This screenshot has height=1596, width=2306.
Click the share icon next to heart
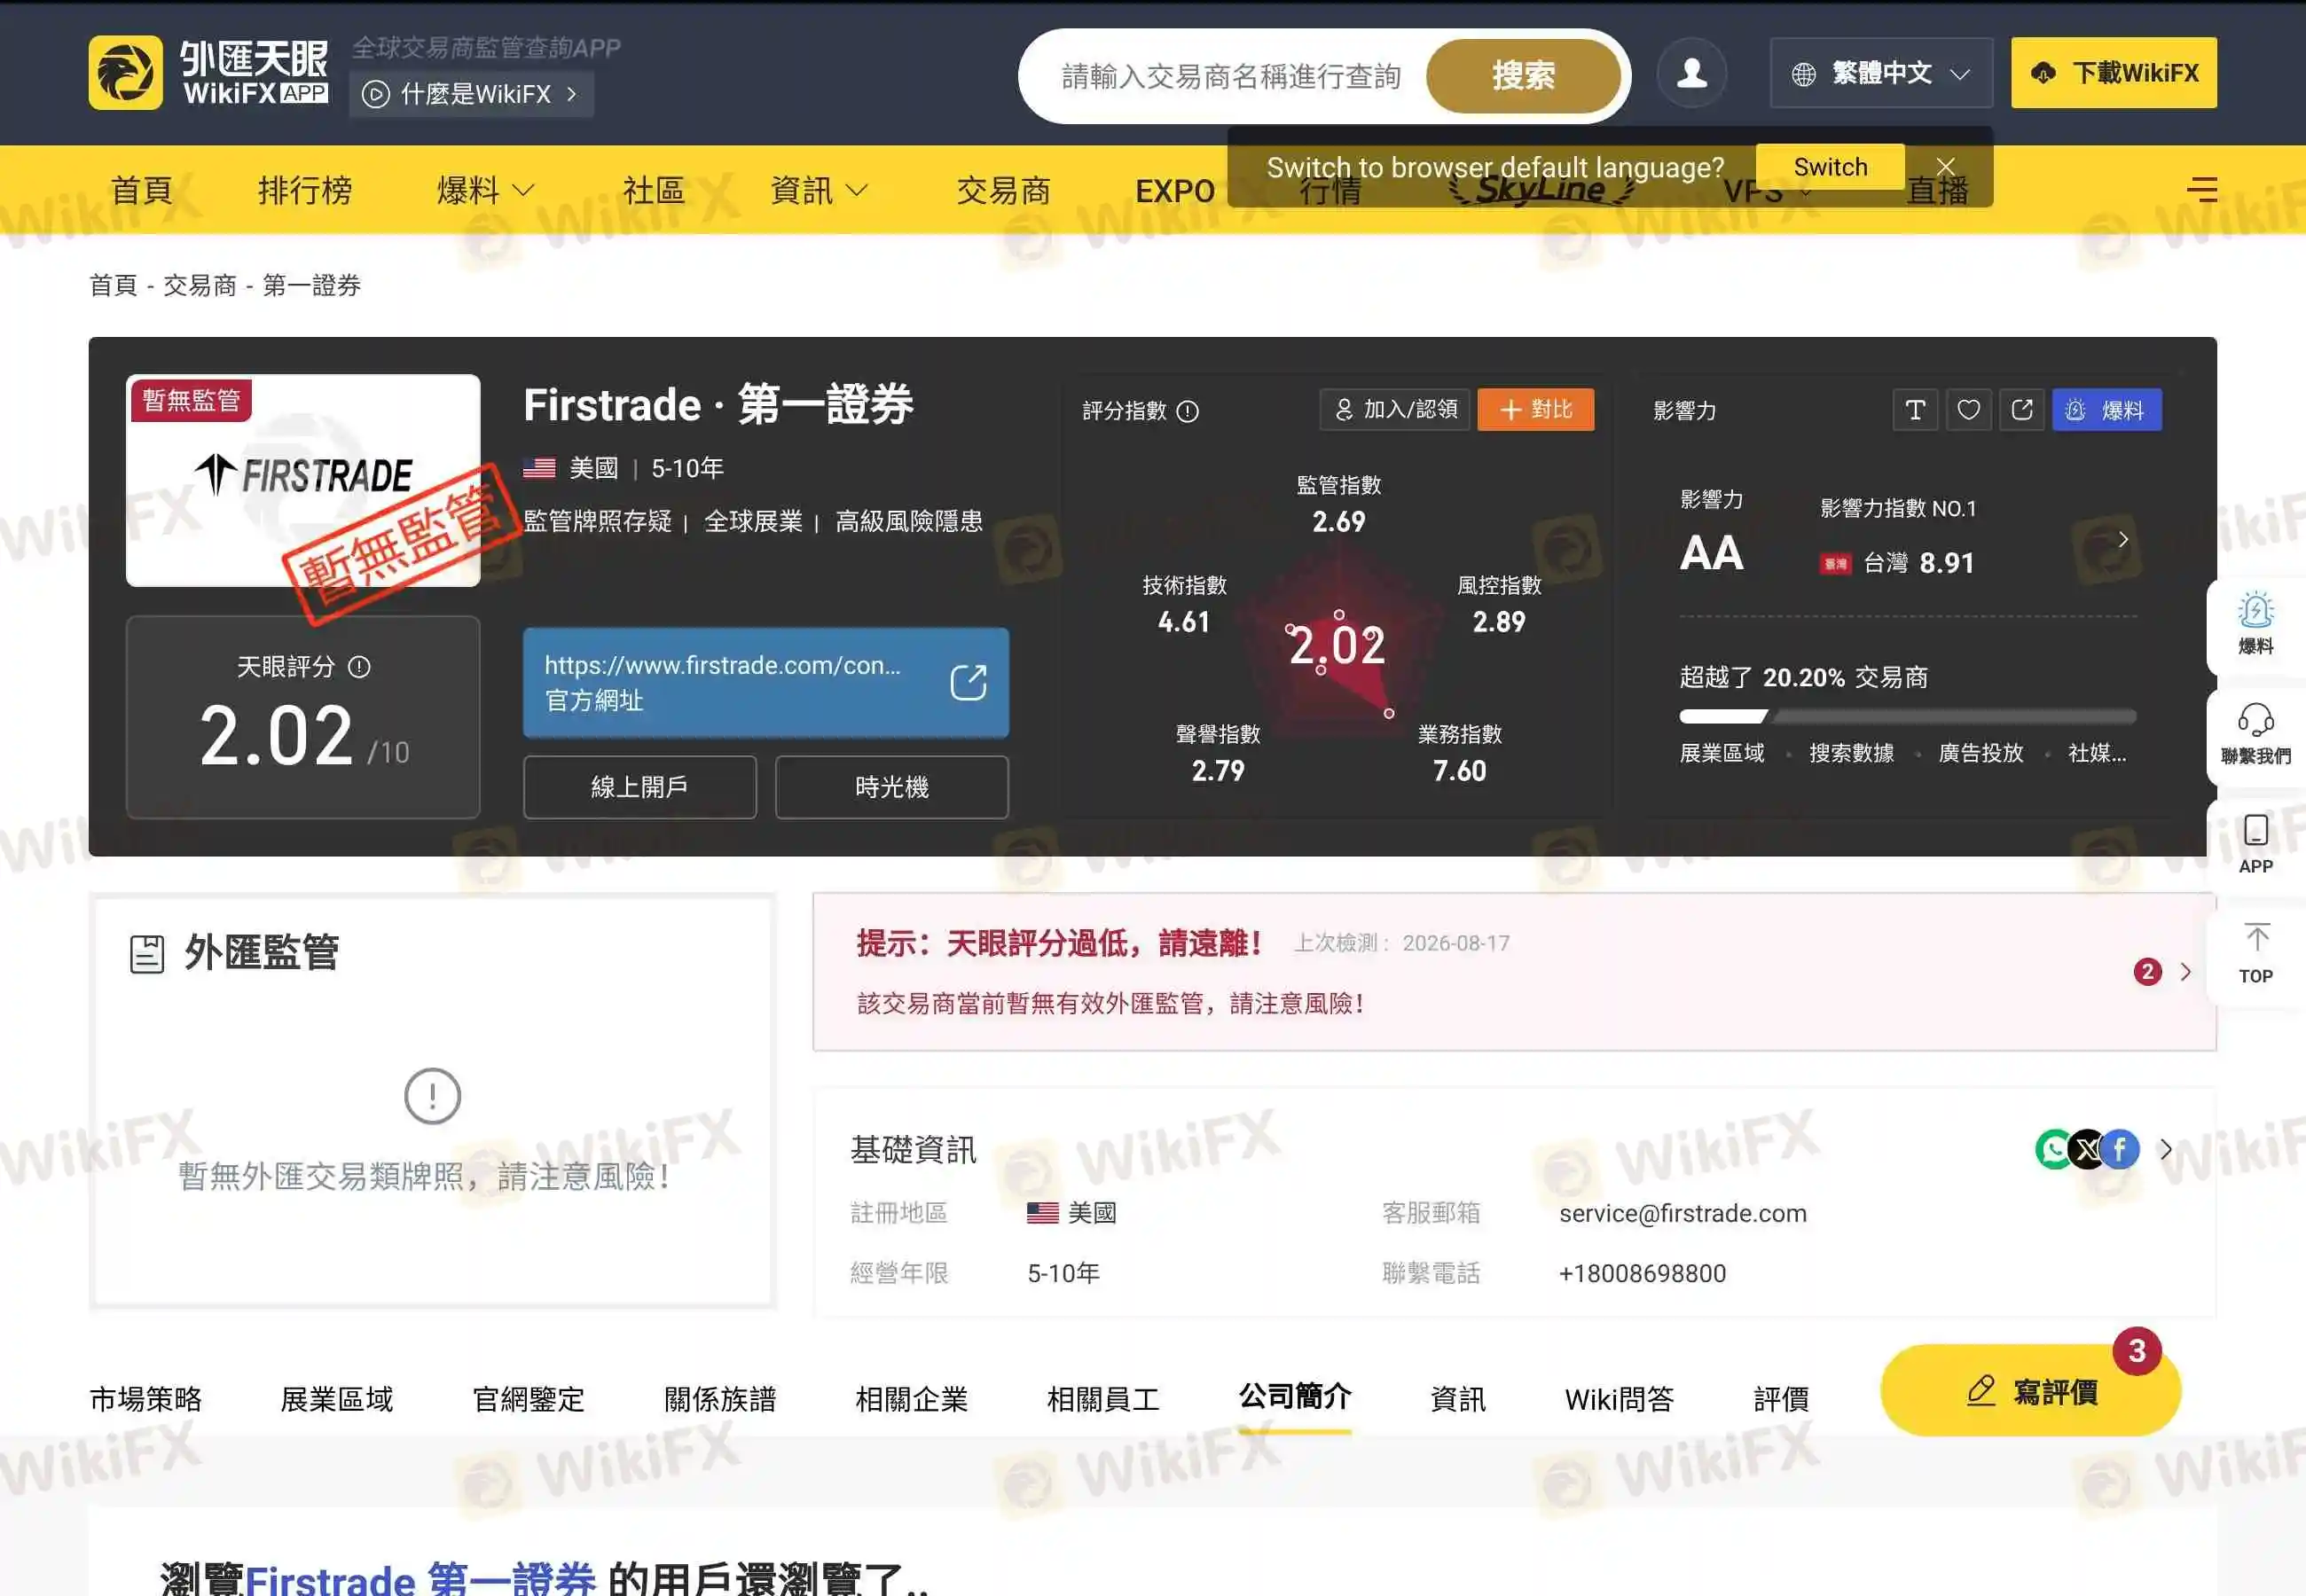pos(2021,410)
